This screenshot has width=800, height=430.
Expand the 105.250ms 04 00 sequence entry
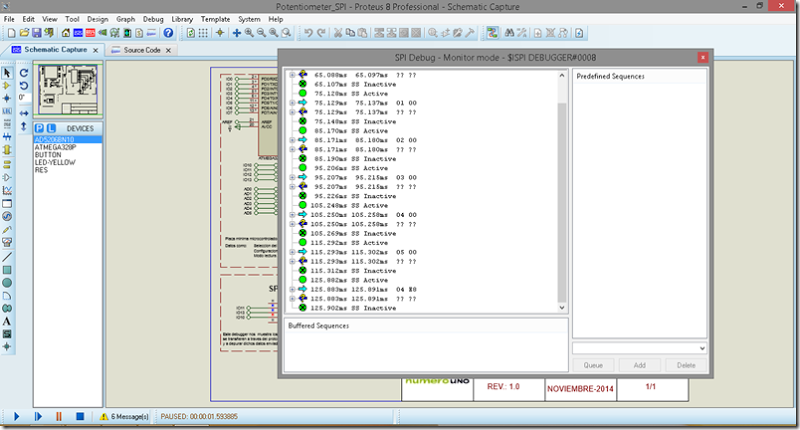tap(291, 215)
